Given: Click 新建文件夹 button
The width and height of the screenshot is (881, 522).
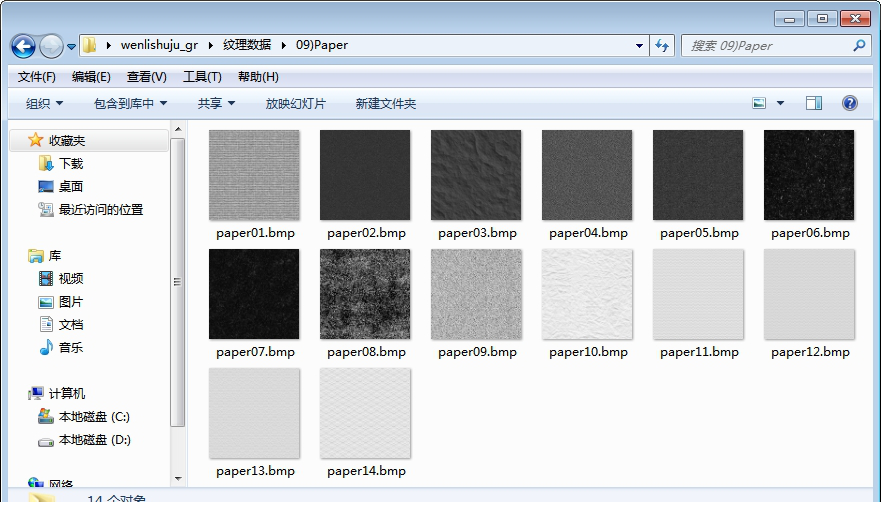Looking at the screenshot, I should click(x=385, y=103).
